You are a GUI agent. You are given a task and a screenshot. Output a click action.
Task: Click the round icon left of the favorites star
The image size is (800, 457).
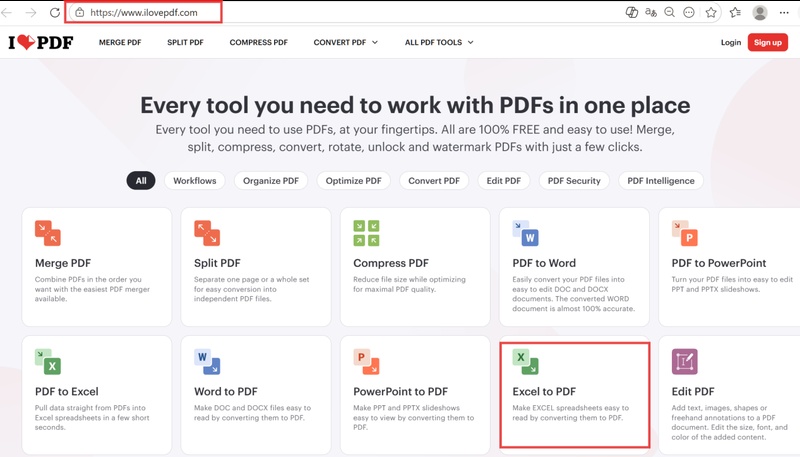[x=689, y=12]
